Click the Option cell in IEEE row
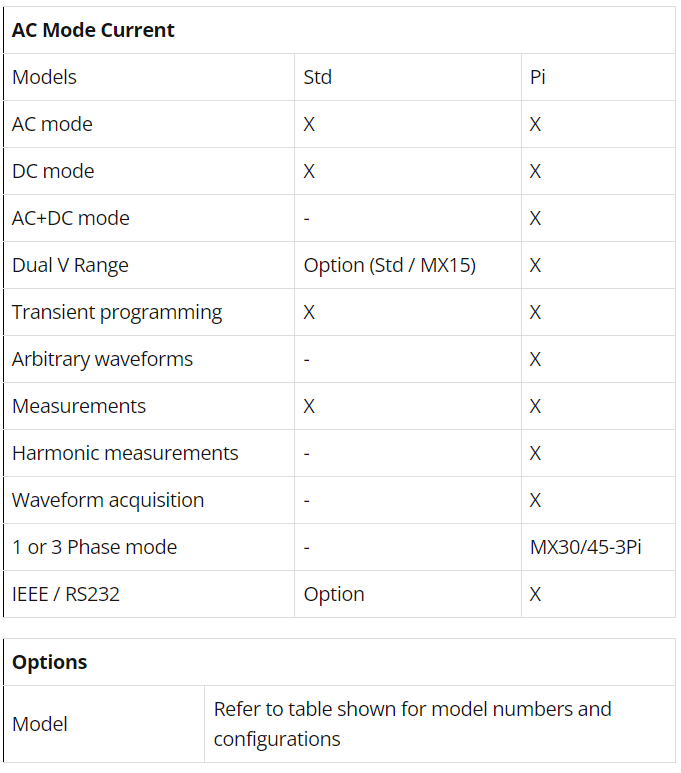Image resolution: width=681 pixels, height=773 pixels. 334,595
